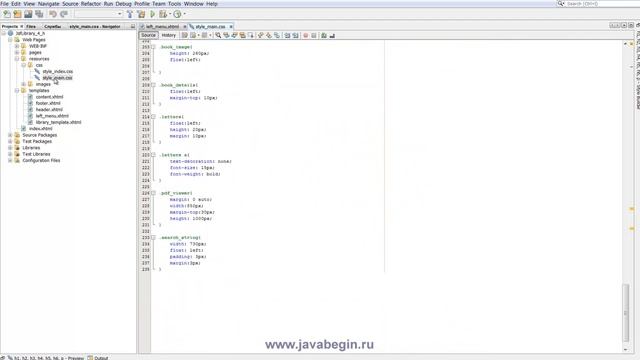Click the Uncomment lines icon
The height and width of the screenshot is (360, 640).
pyautogui.click(x=332, y=36)
